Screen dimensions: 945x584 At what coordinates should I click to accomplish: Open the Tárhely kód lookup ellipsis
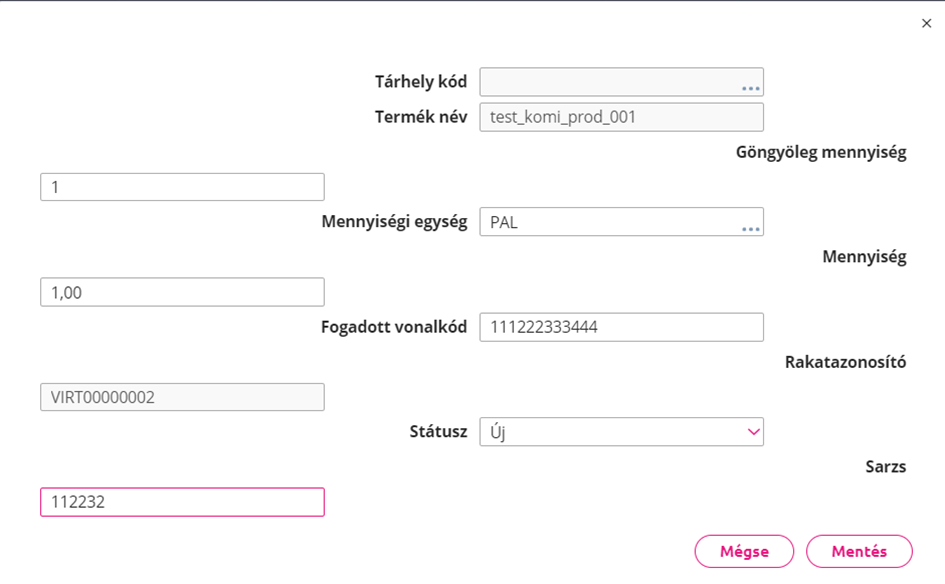point(750,88)
